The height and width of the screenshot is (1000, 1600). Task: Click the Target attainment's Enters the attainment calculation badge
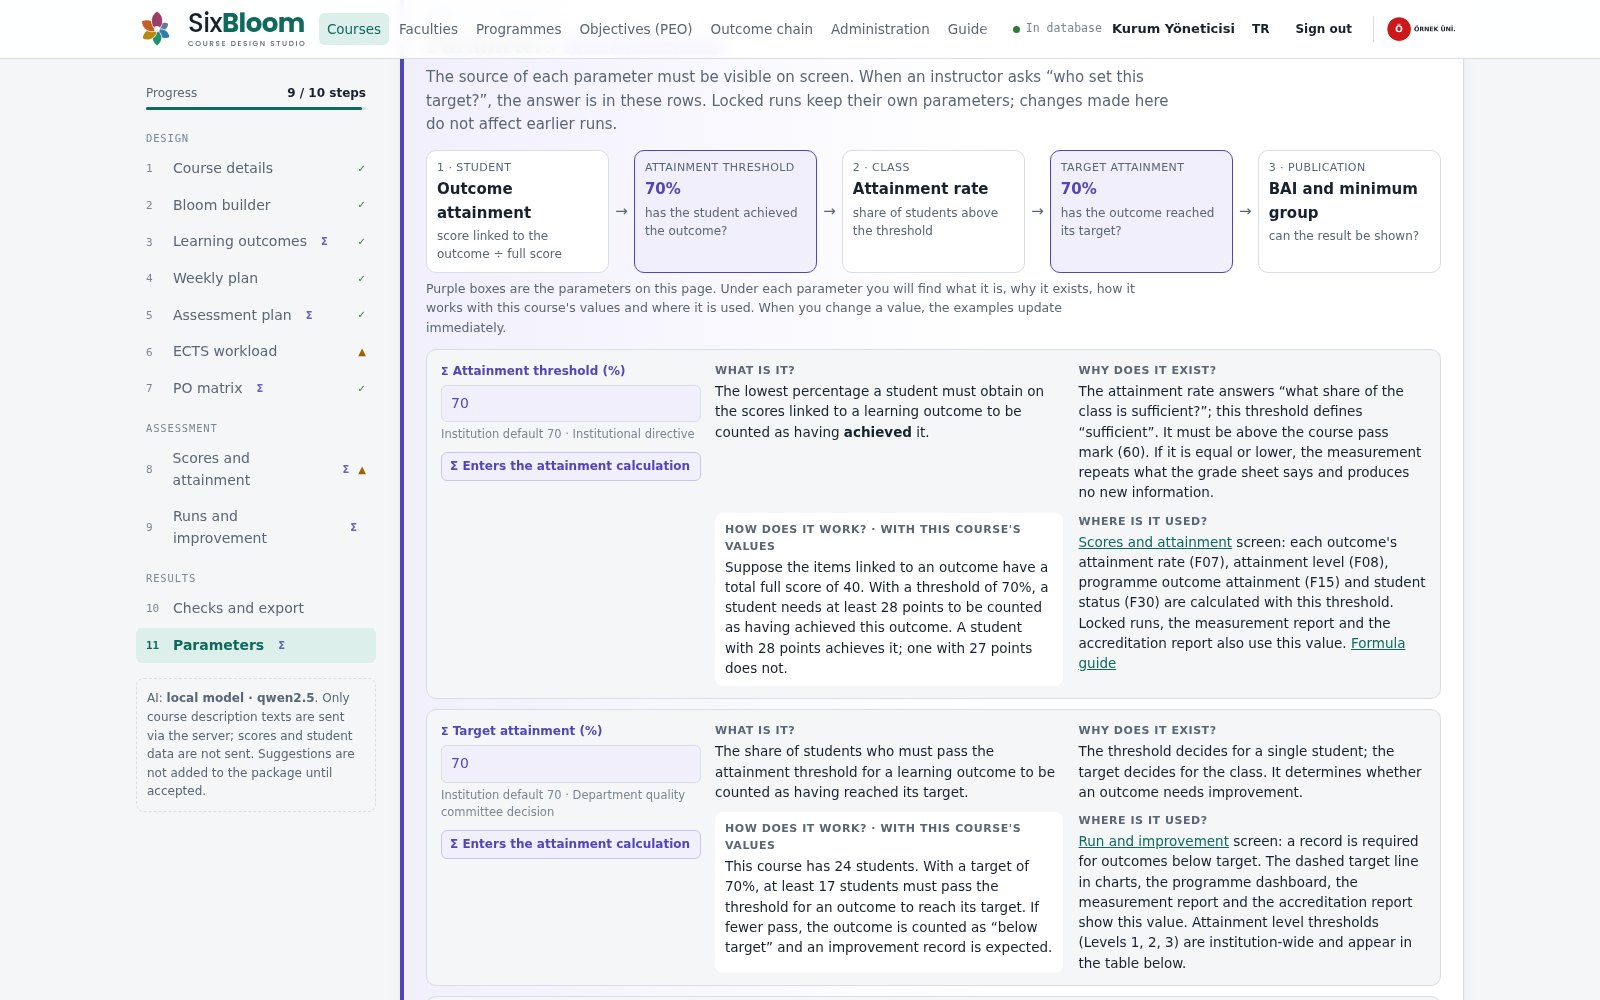coord(570,844)
